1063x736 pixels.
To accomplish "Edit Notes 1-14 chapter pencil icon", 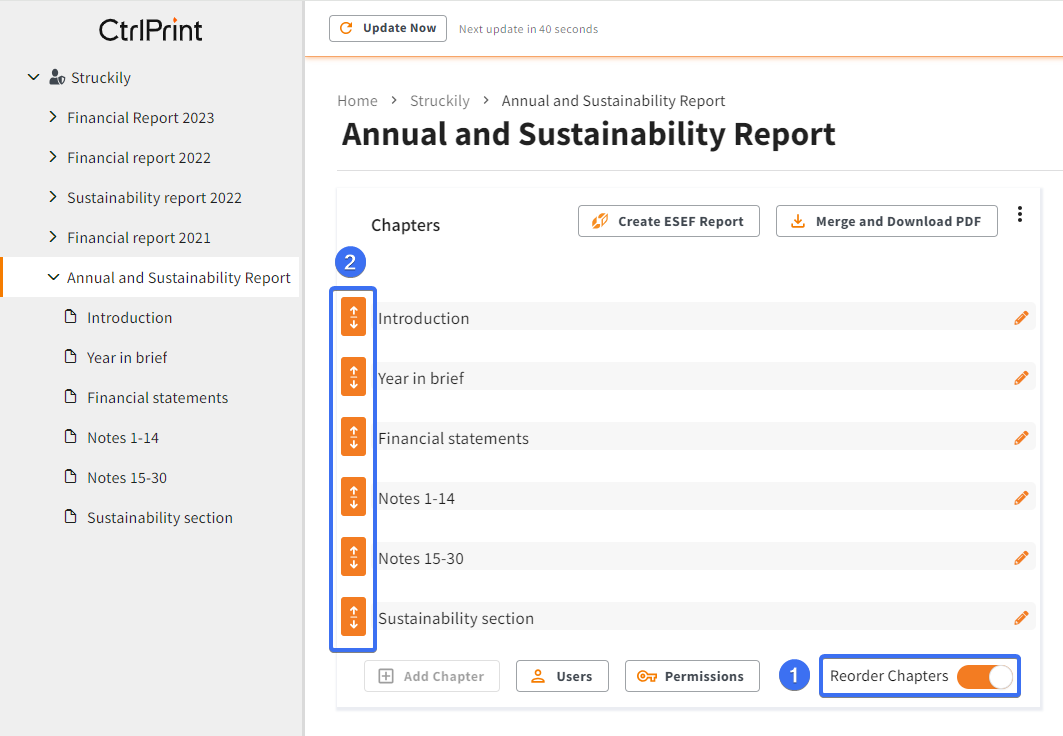I will coord(1021,498).
